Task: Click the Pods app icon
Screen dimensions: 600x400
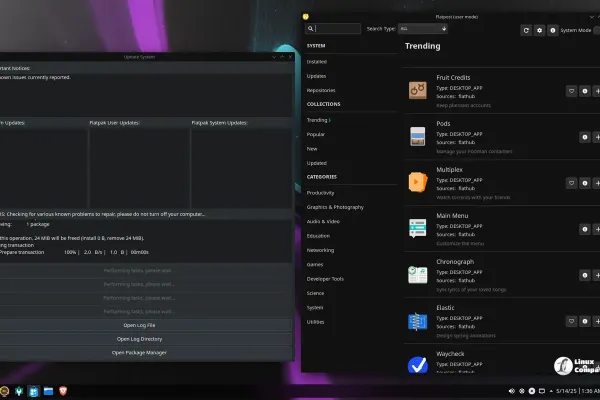Action: click(417, 136)
